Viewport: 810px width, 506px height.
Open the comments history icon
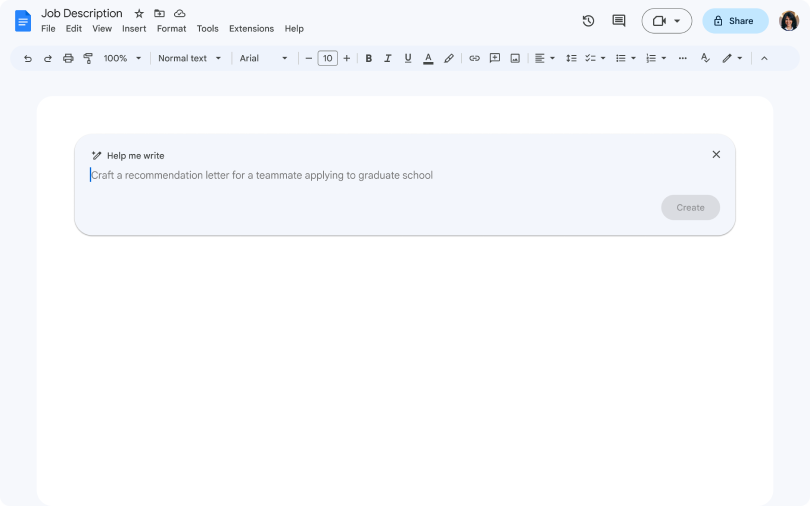click(x=619, y=21)
